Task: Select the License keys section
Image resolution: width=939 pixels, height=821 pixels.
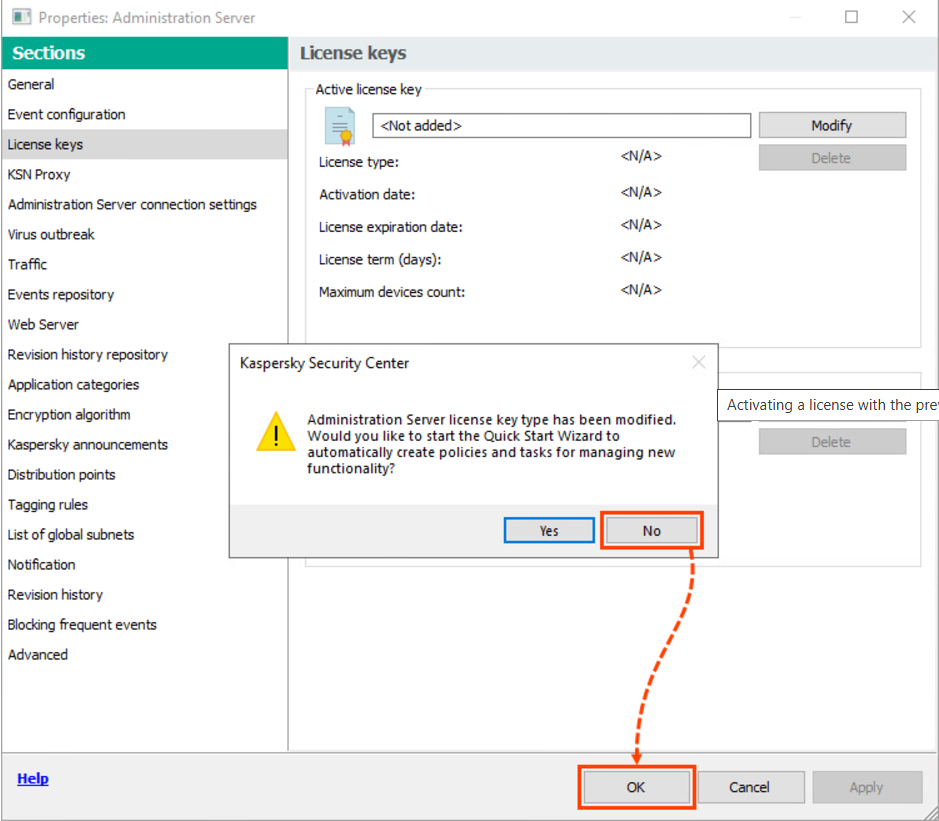Action: (144, 144)
